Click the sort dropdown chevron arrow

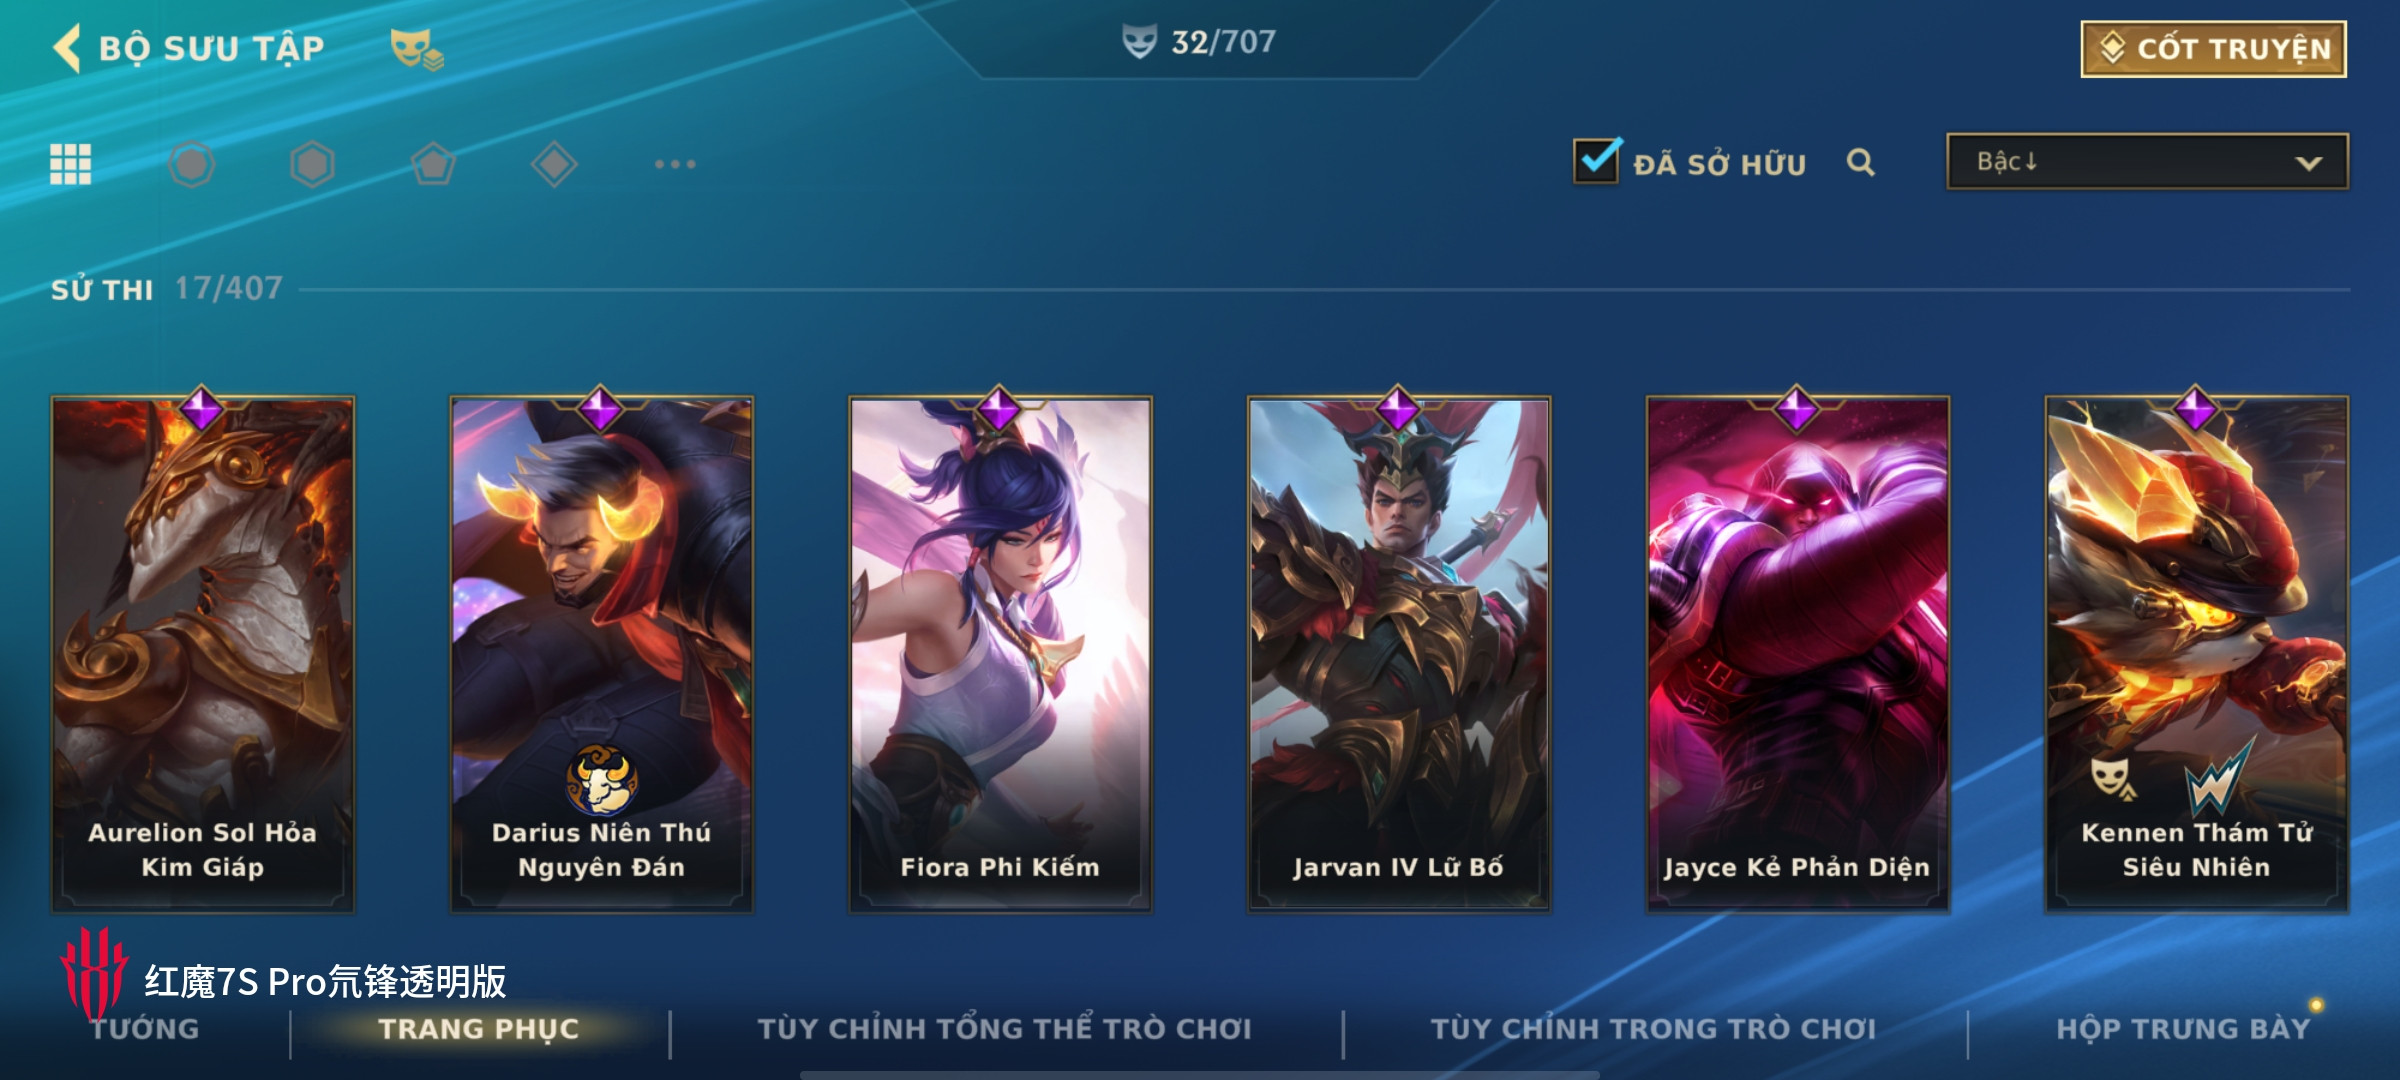(x=2308, y=163)
